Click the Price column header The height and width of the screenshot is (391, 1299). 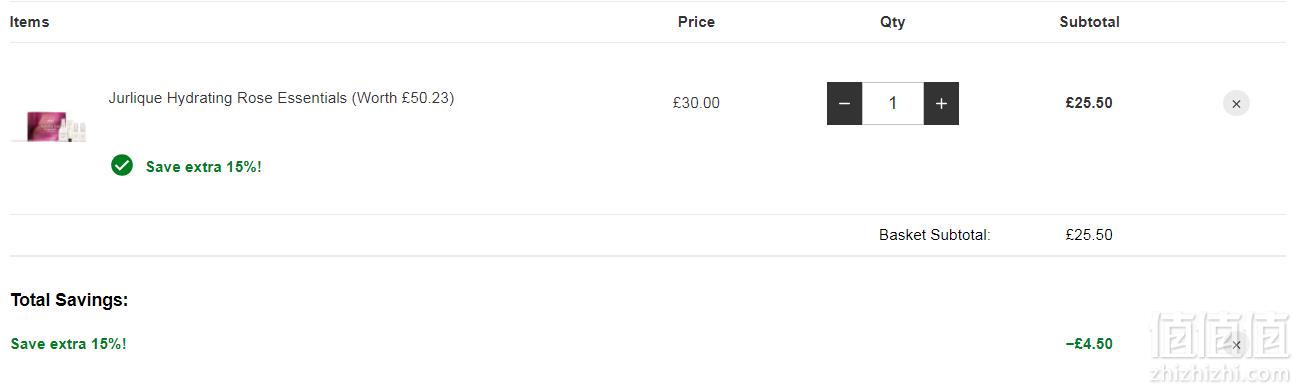click(x=696, y=22)
